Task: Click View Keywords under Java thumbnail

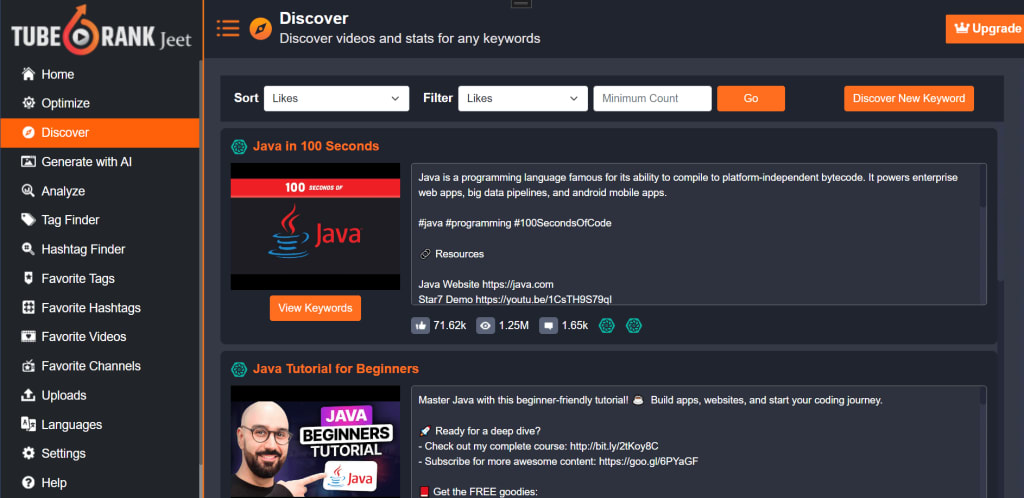Action: click(x=315, y=308)
